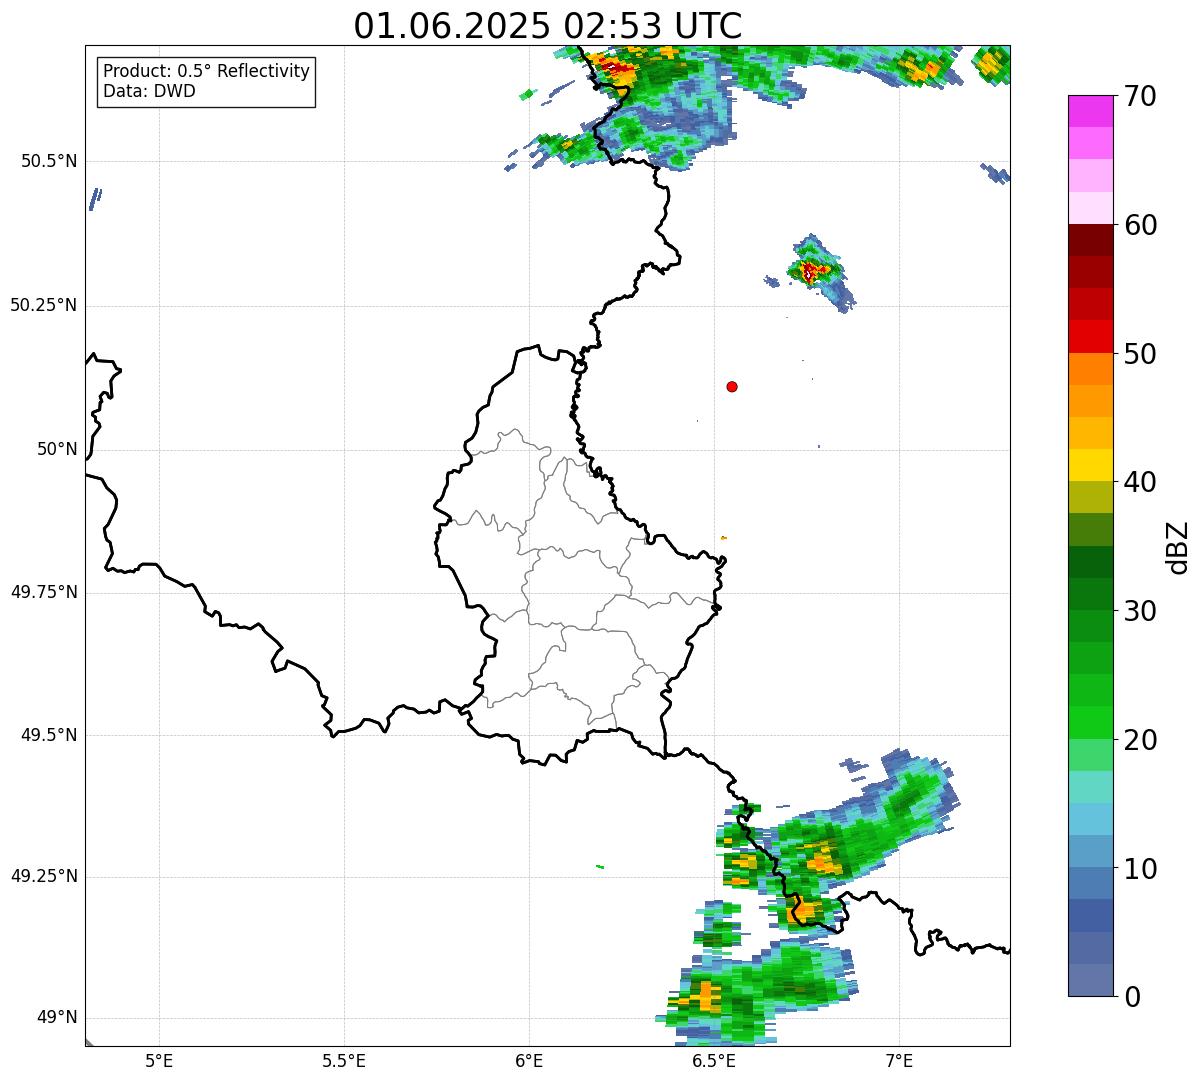The height and width of the screenshot is (1081, 1202).
Task: Click the colorbar tick label 70
Action: point(1140,96)
